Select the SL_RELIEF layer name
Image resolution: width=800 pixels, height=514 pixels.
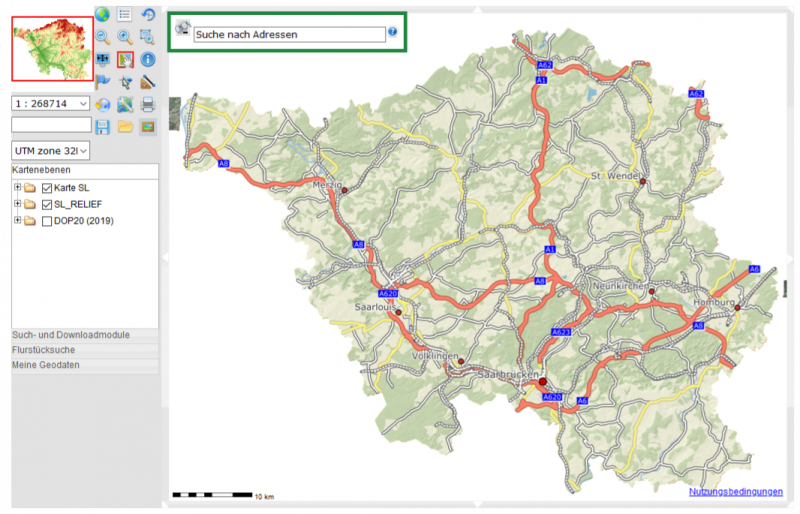(x=78, y=204)
